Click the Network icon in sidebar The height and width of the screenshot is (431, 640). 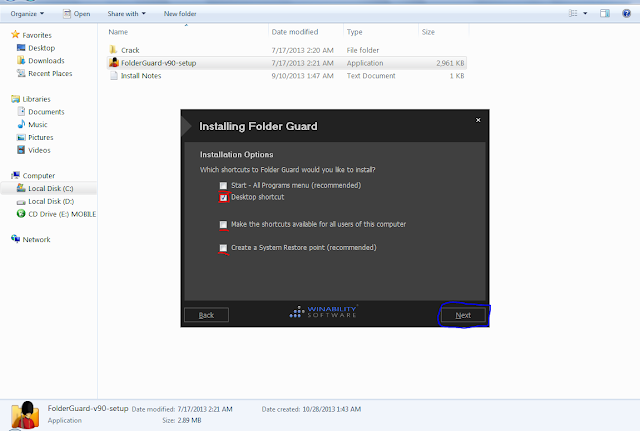tap(16, 239)
